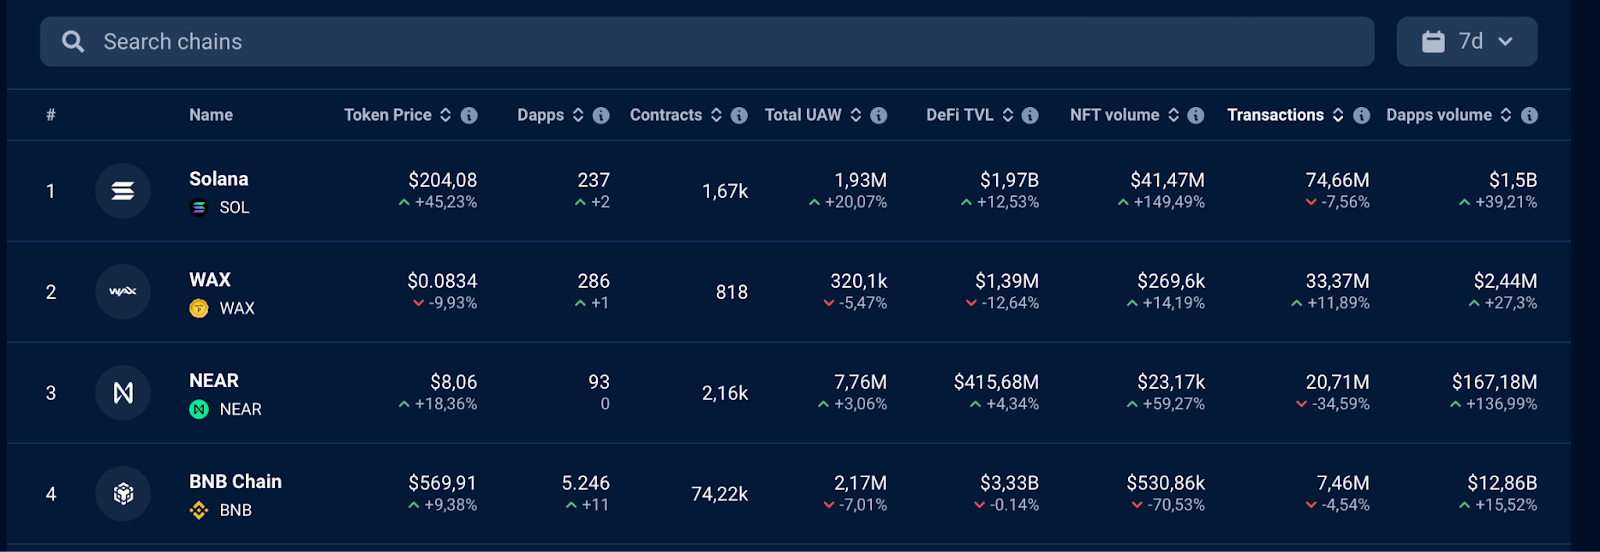The image size is (1600, 552).
Task: Select BNB Chain dapps count 5.246
Action: (x=586, y=483)
